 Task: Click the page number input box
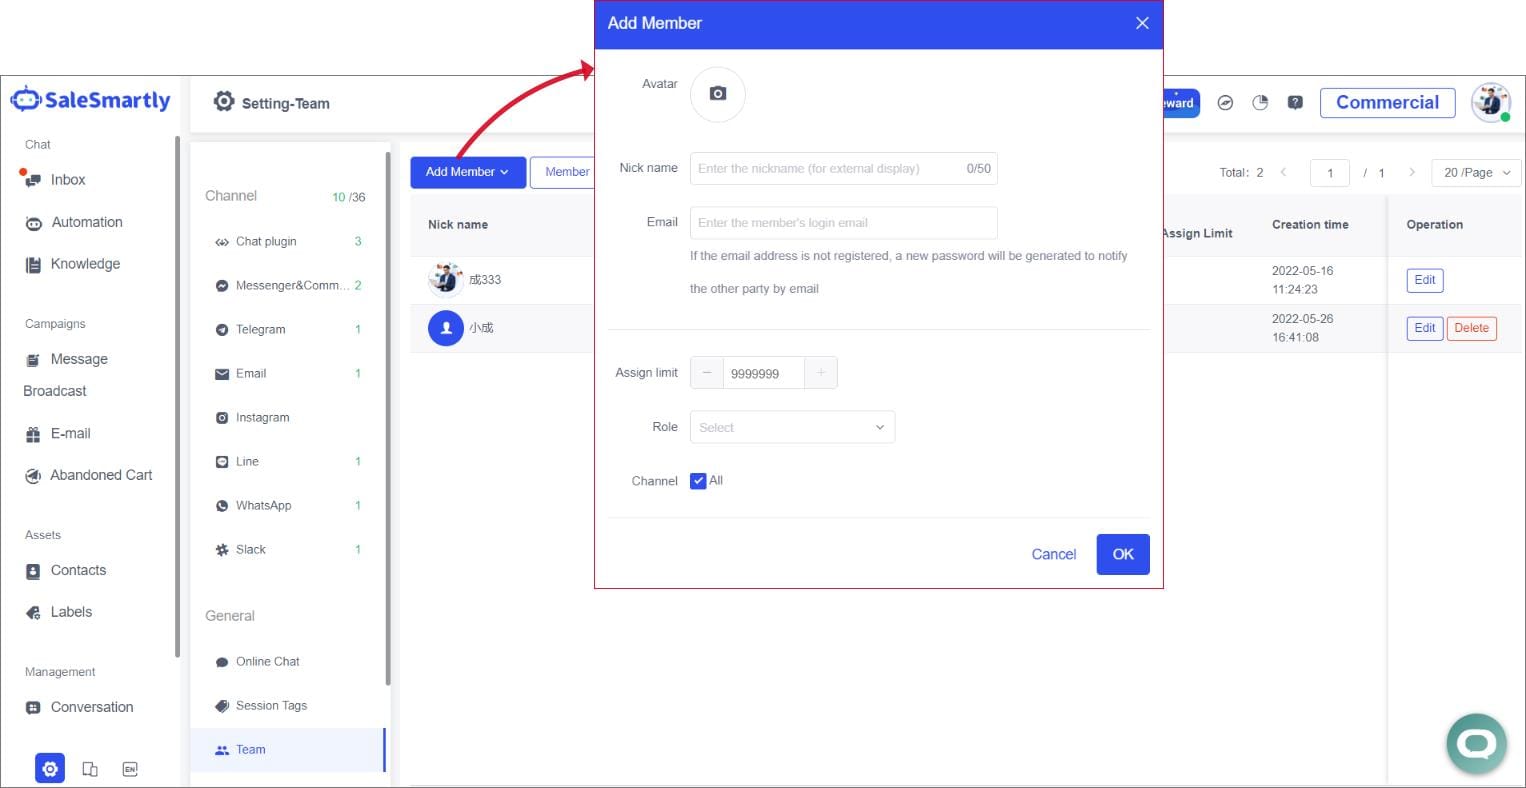pos(1329,173)
